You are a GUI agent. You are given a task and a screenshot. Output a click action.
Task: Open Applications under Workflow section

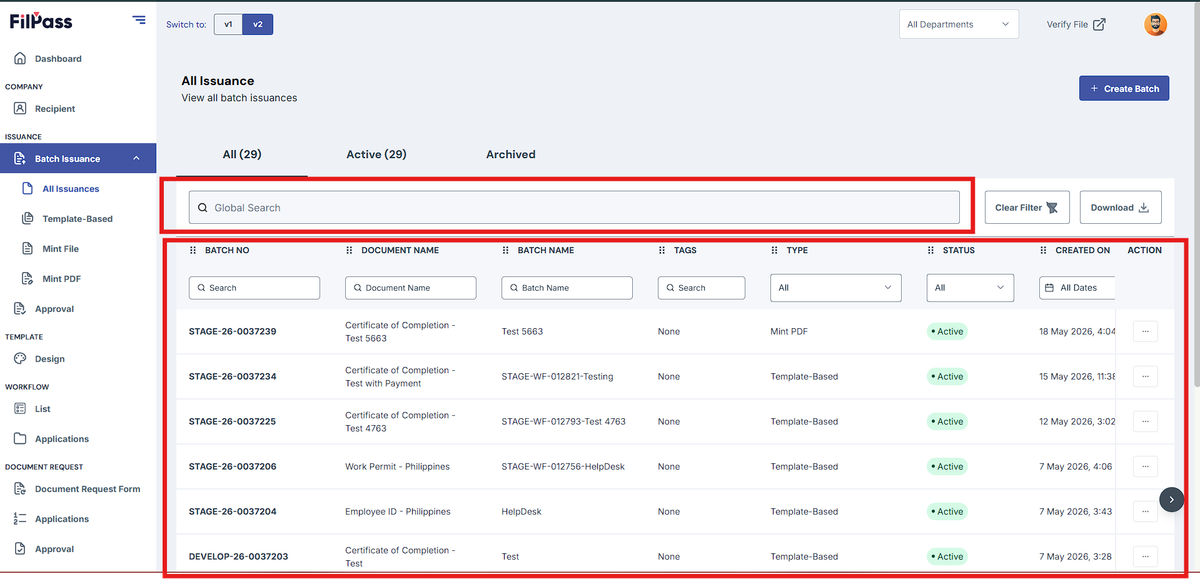pyautogui.click(x=61, y=439)
